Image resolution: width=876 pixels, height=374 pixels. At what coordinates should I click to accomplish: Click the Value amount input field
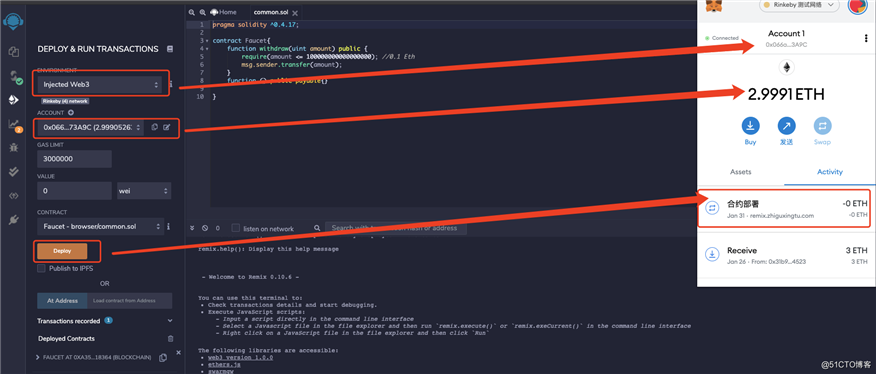tap(74, 191)
